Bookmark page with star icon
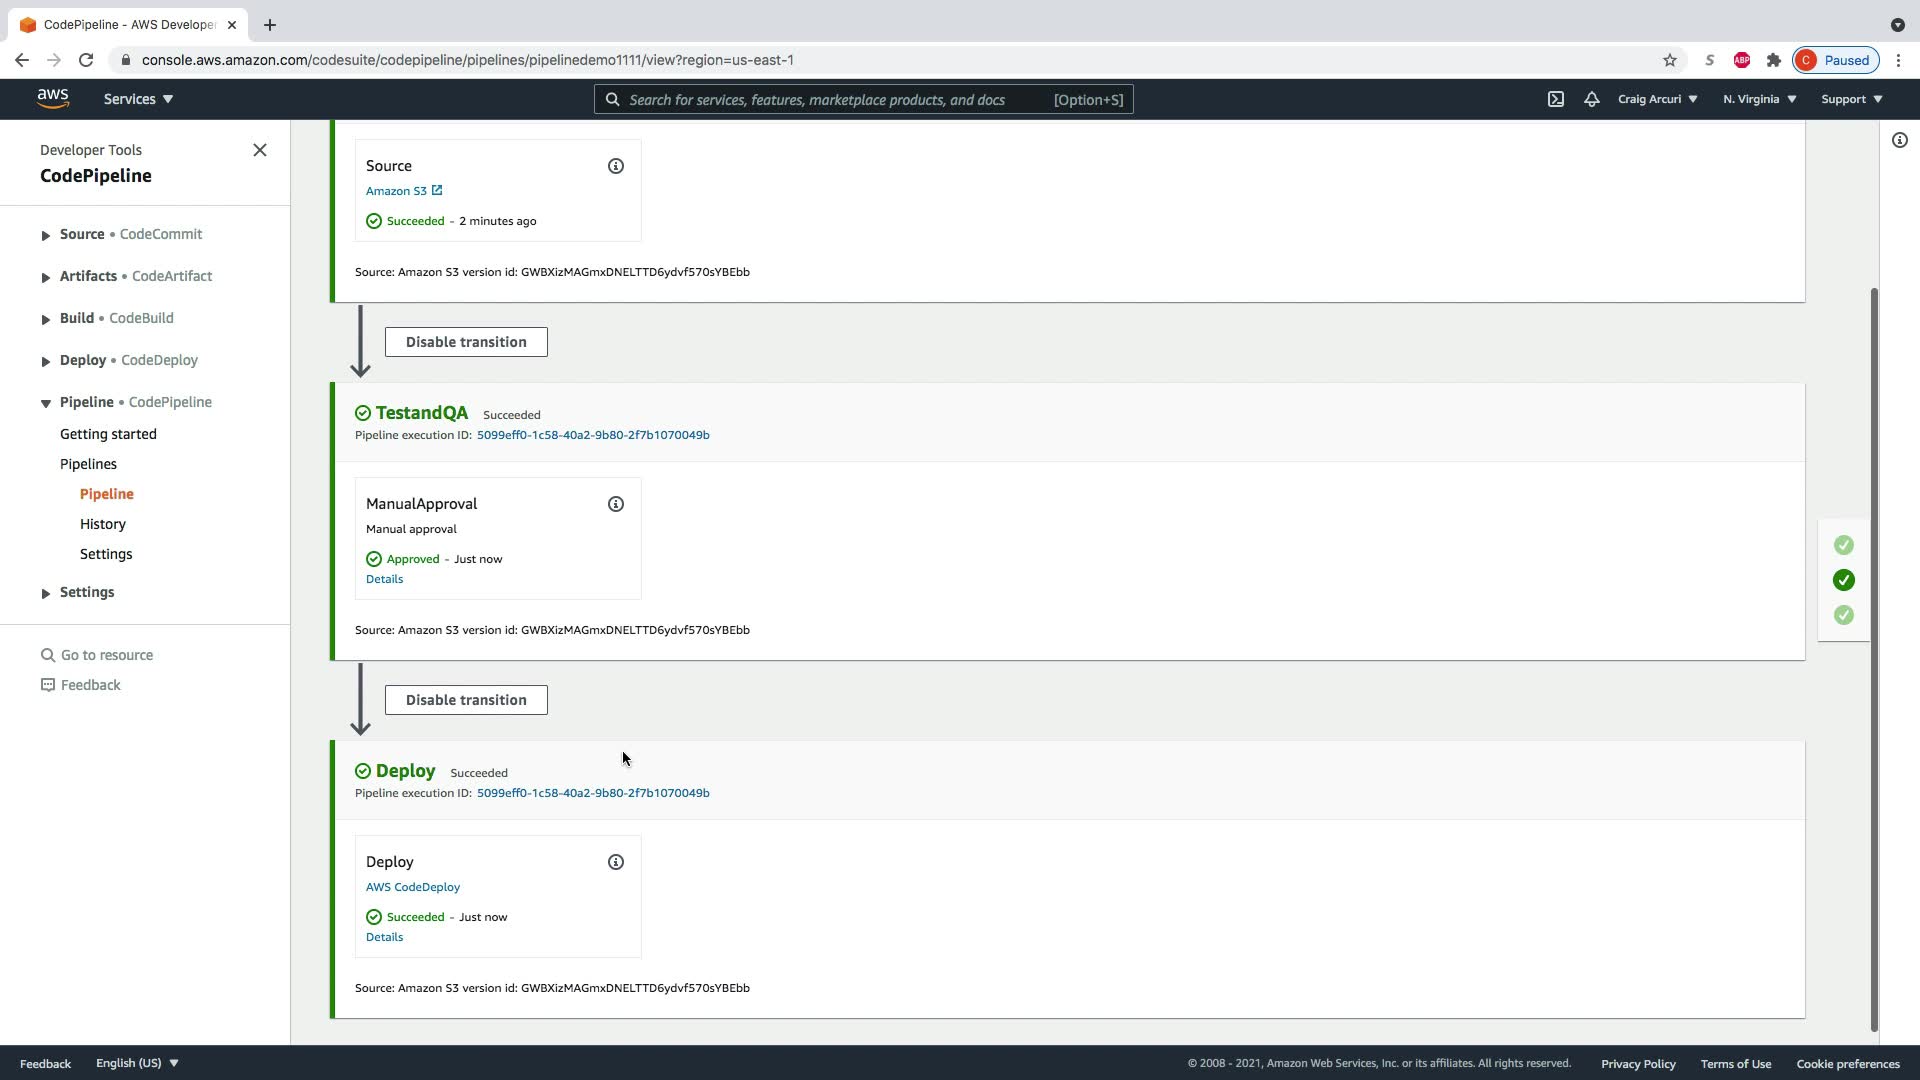This screenshot has width=1920, height=1080. [x=1670, y=60]
